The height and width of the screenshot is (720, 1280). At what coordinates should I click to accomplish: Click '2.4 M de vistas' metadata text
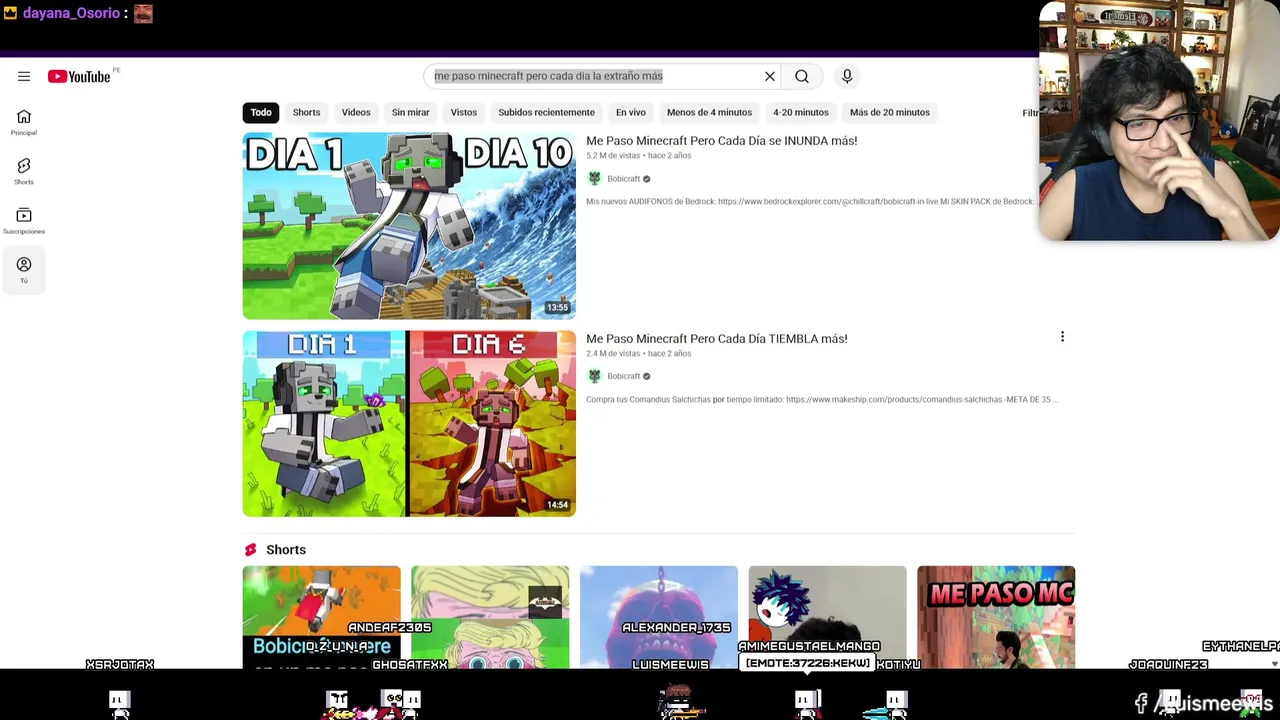coord(613,354)
